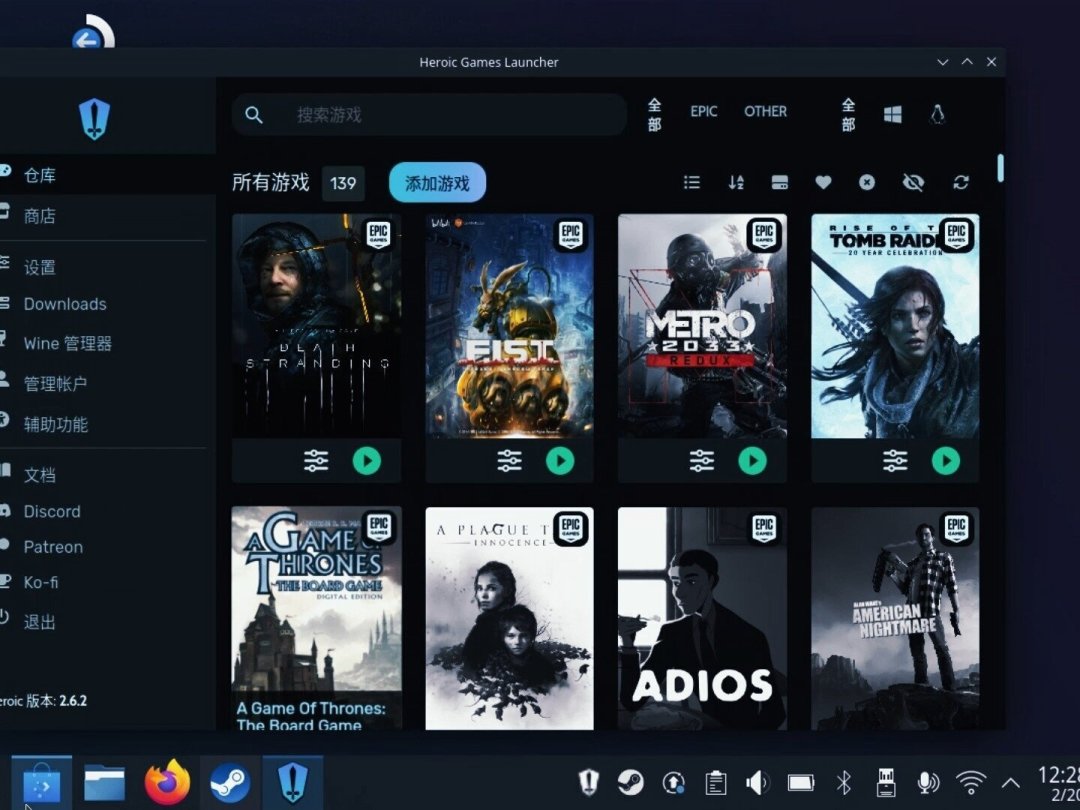Toggle alphabetical sort order
This screenshot has width=1080, height=810.
(x=736, y=182)
